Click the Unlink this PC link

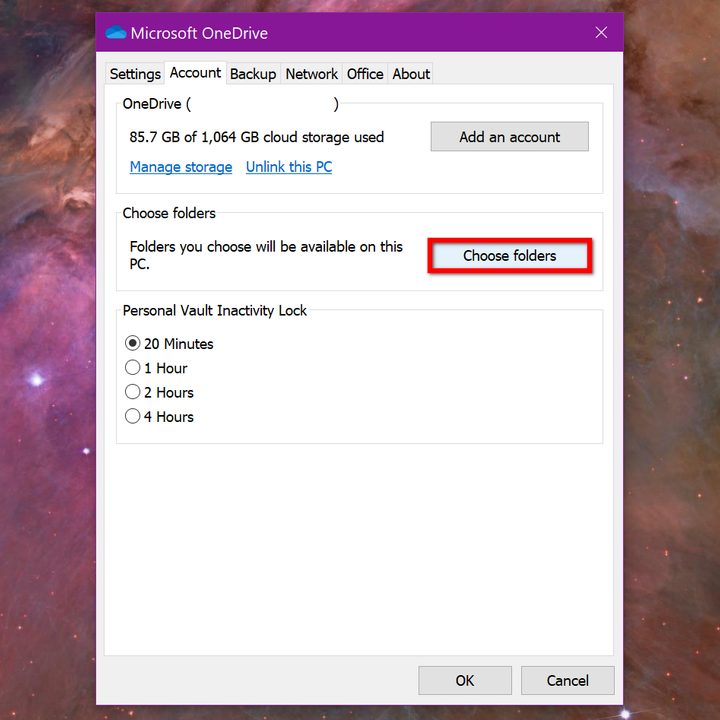[x=289, y=167]
